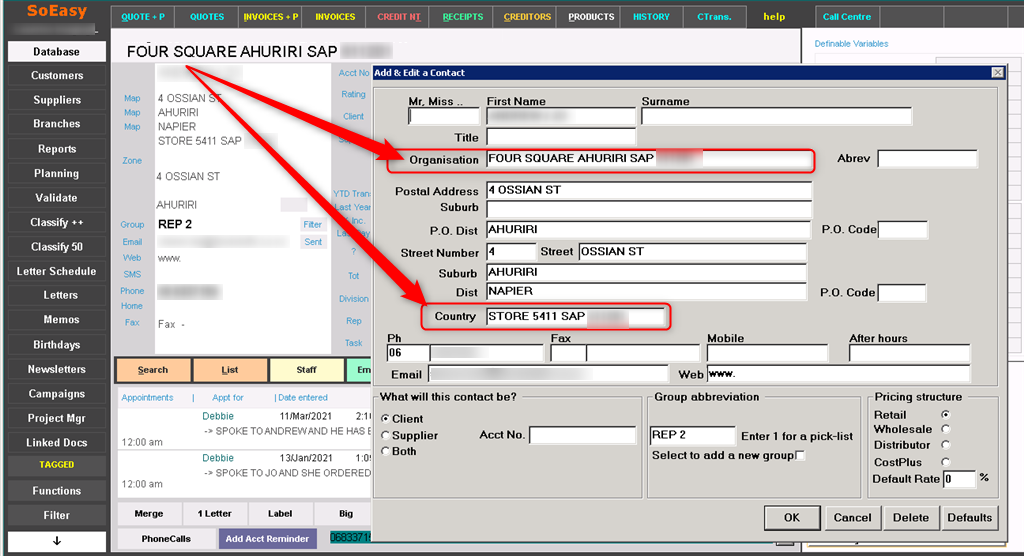Click the Merge button
The height and width of the screenshot is (556, 1024).
(x=149, y=514)
